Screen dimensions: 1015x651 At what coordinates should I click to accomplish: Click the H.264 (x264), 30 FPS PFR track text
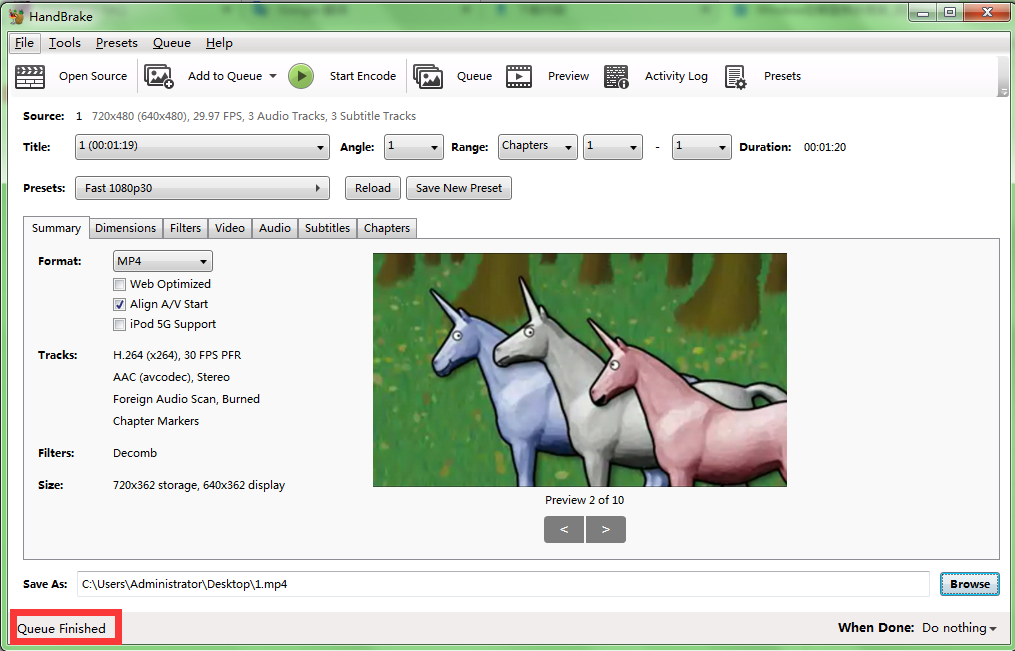pos(177,355)
